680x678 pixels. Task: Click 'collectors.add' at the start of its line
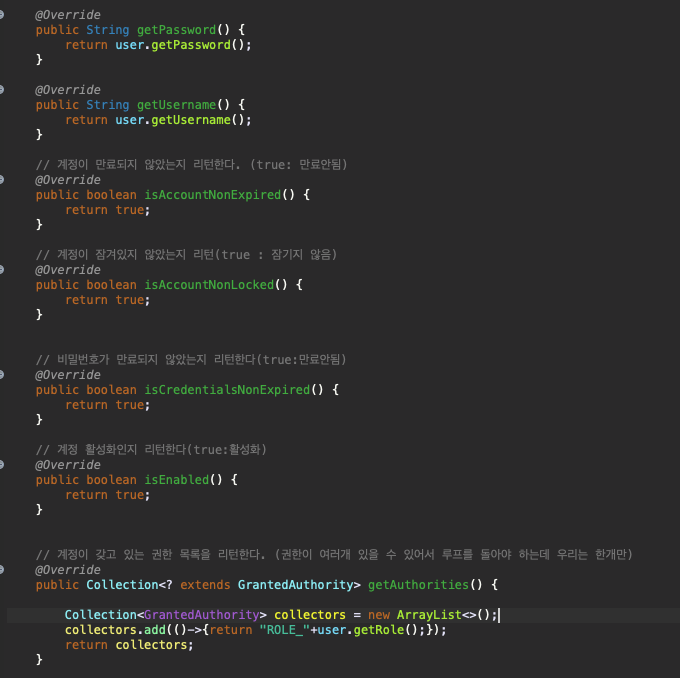[x=115, y=630]
